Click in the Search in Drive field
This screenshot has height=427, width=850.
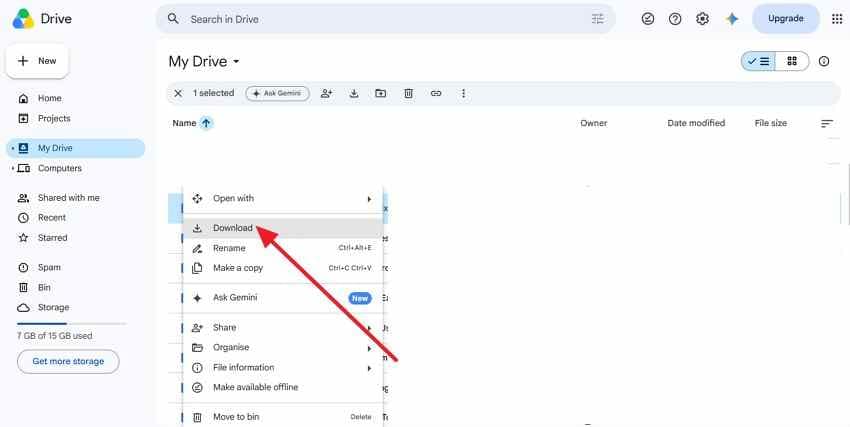[385, 19]
